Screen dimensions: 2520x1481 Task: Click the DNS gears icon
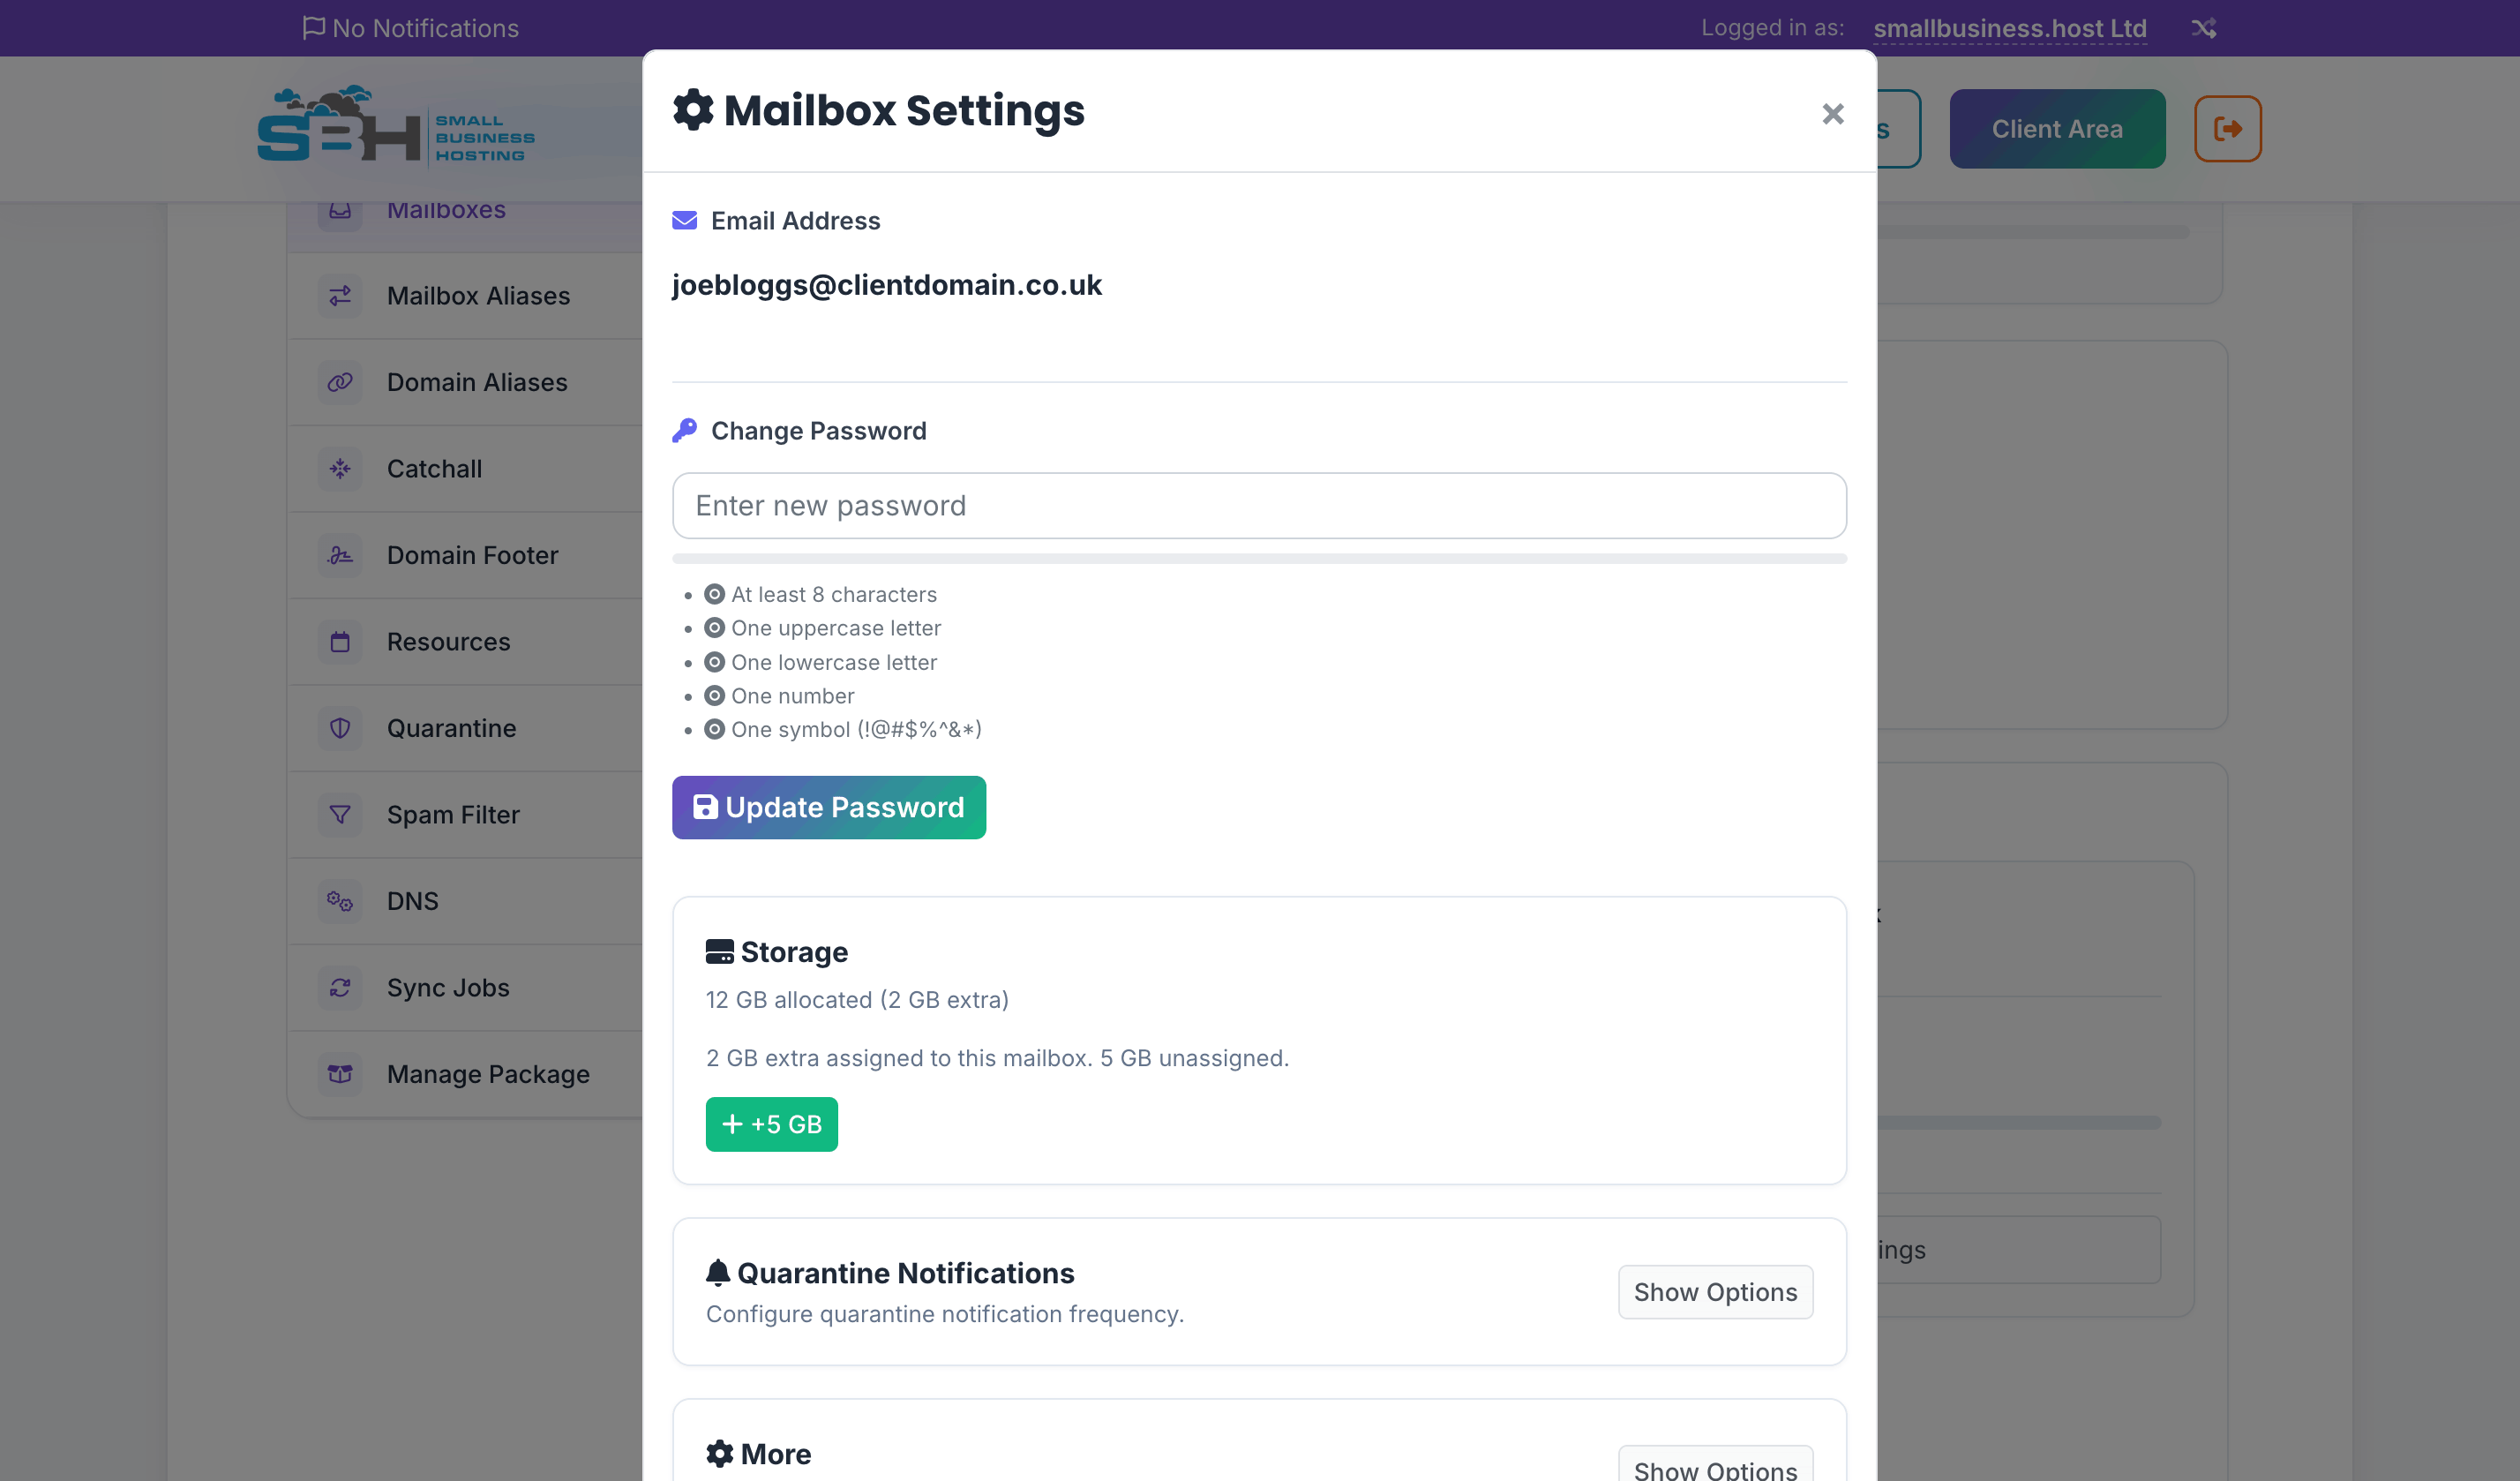(x=340, y=901)
